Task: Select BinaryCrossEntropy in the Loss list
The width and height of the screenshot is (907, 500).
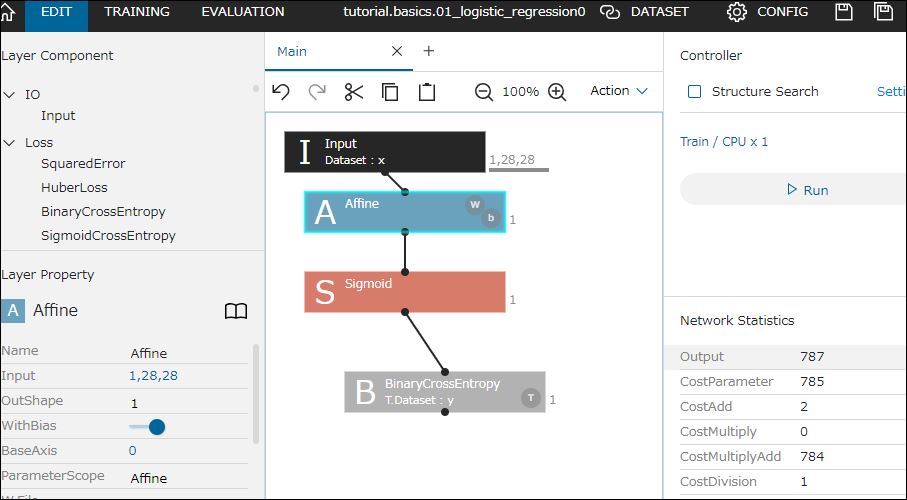Action: (x=103, y=212)
